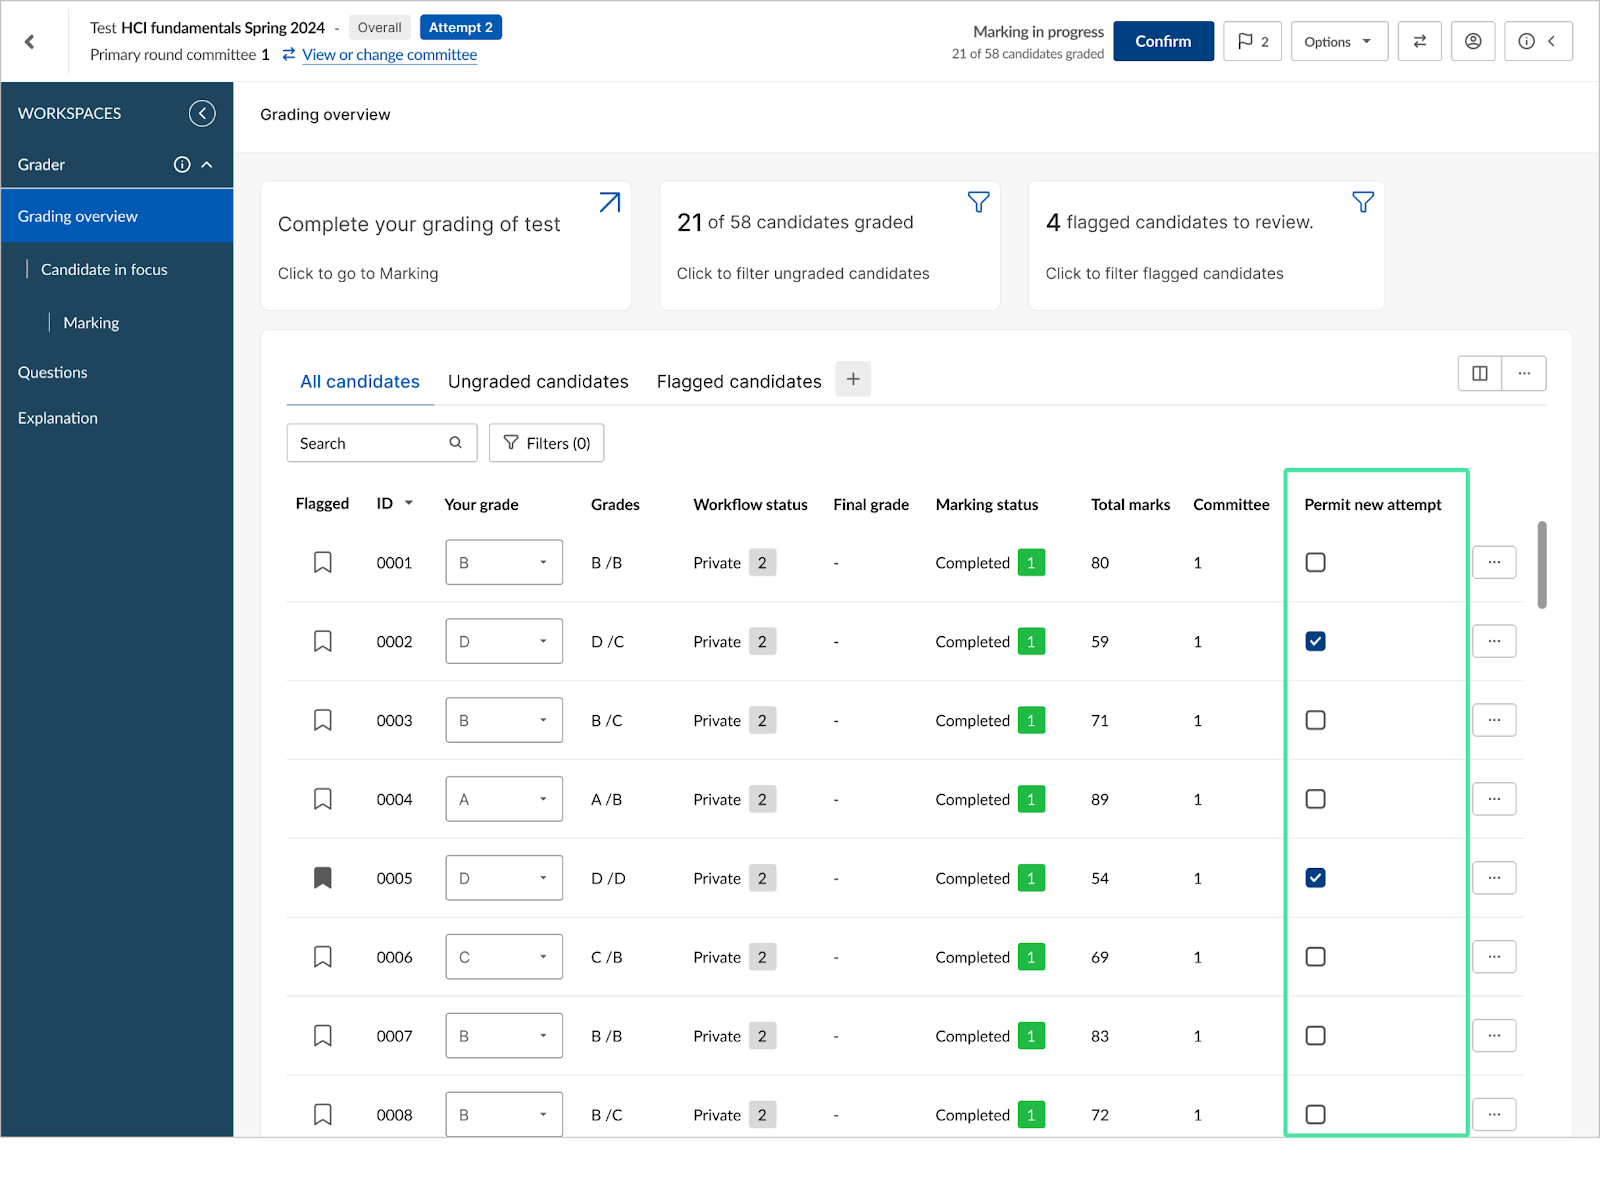Image resolution: width=1600 pixels, height=1193 pixels.
Task: Switch to the Ungraded candidates tab
Action: click(x=538, y=381)
